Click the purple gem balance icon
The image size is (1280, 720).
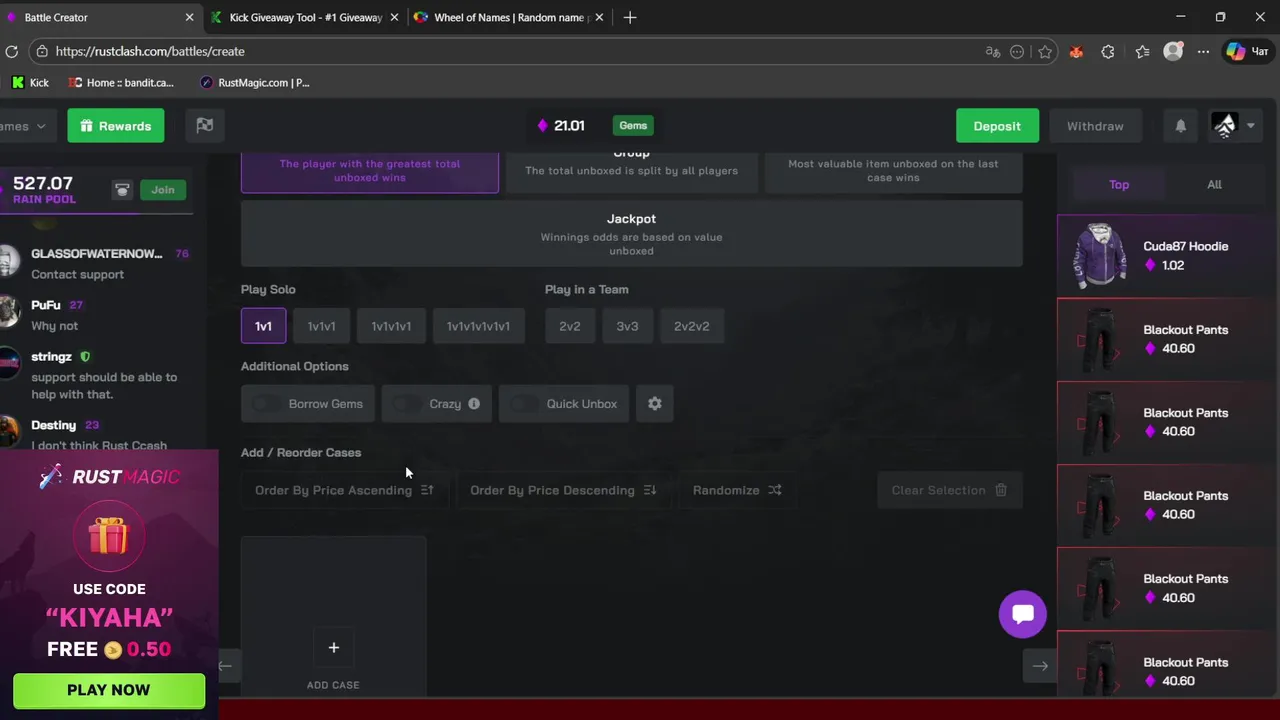[x=543, y=126]
